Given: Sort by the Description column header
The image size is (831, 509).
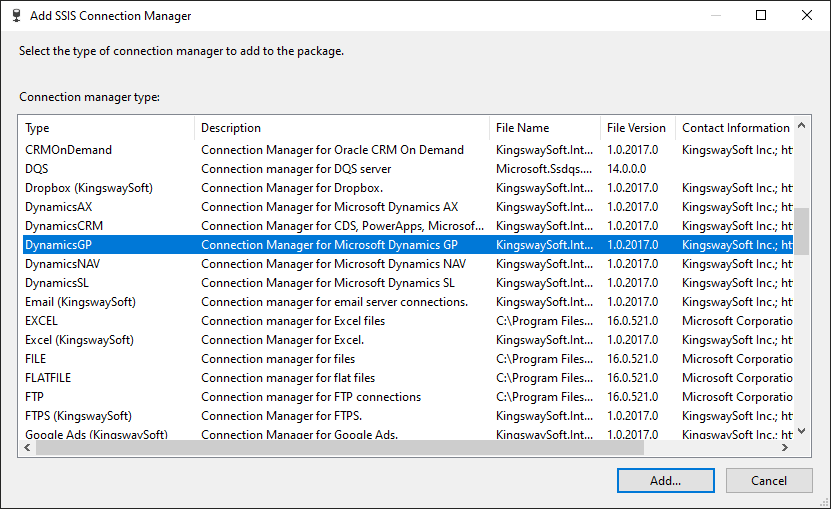Looking at the screenshot, I should (x=342, y=128).
